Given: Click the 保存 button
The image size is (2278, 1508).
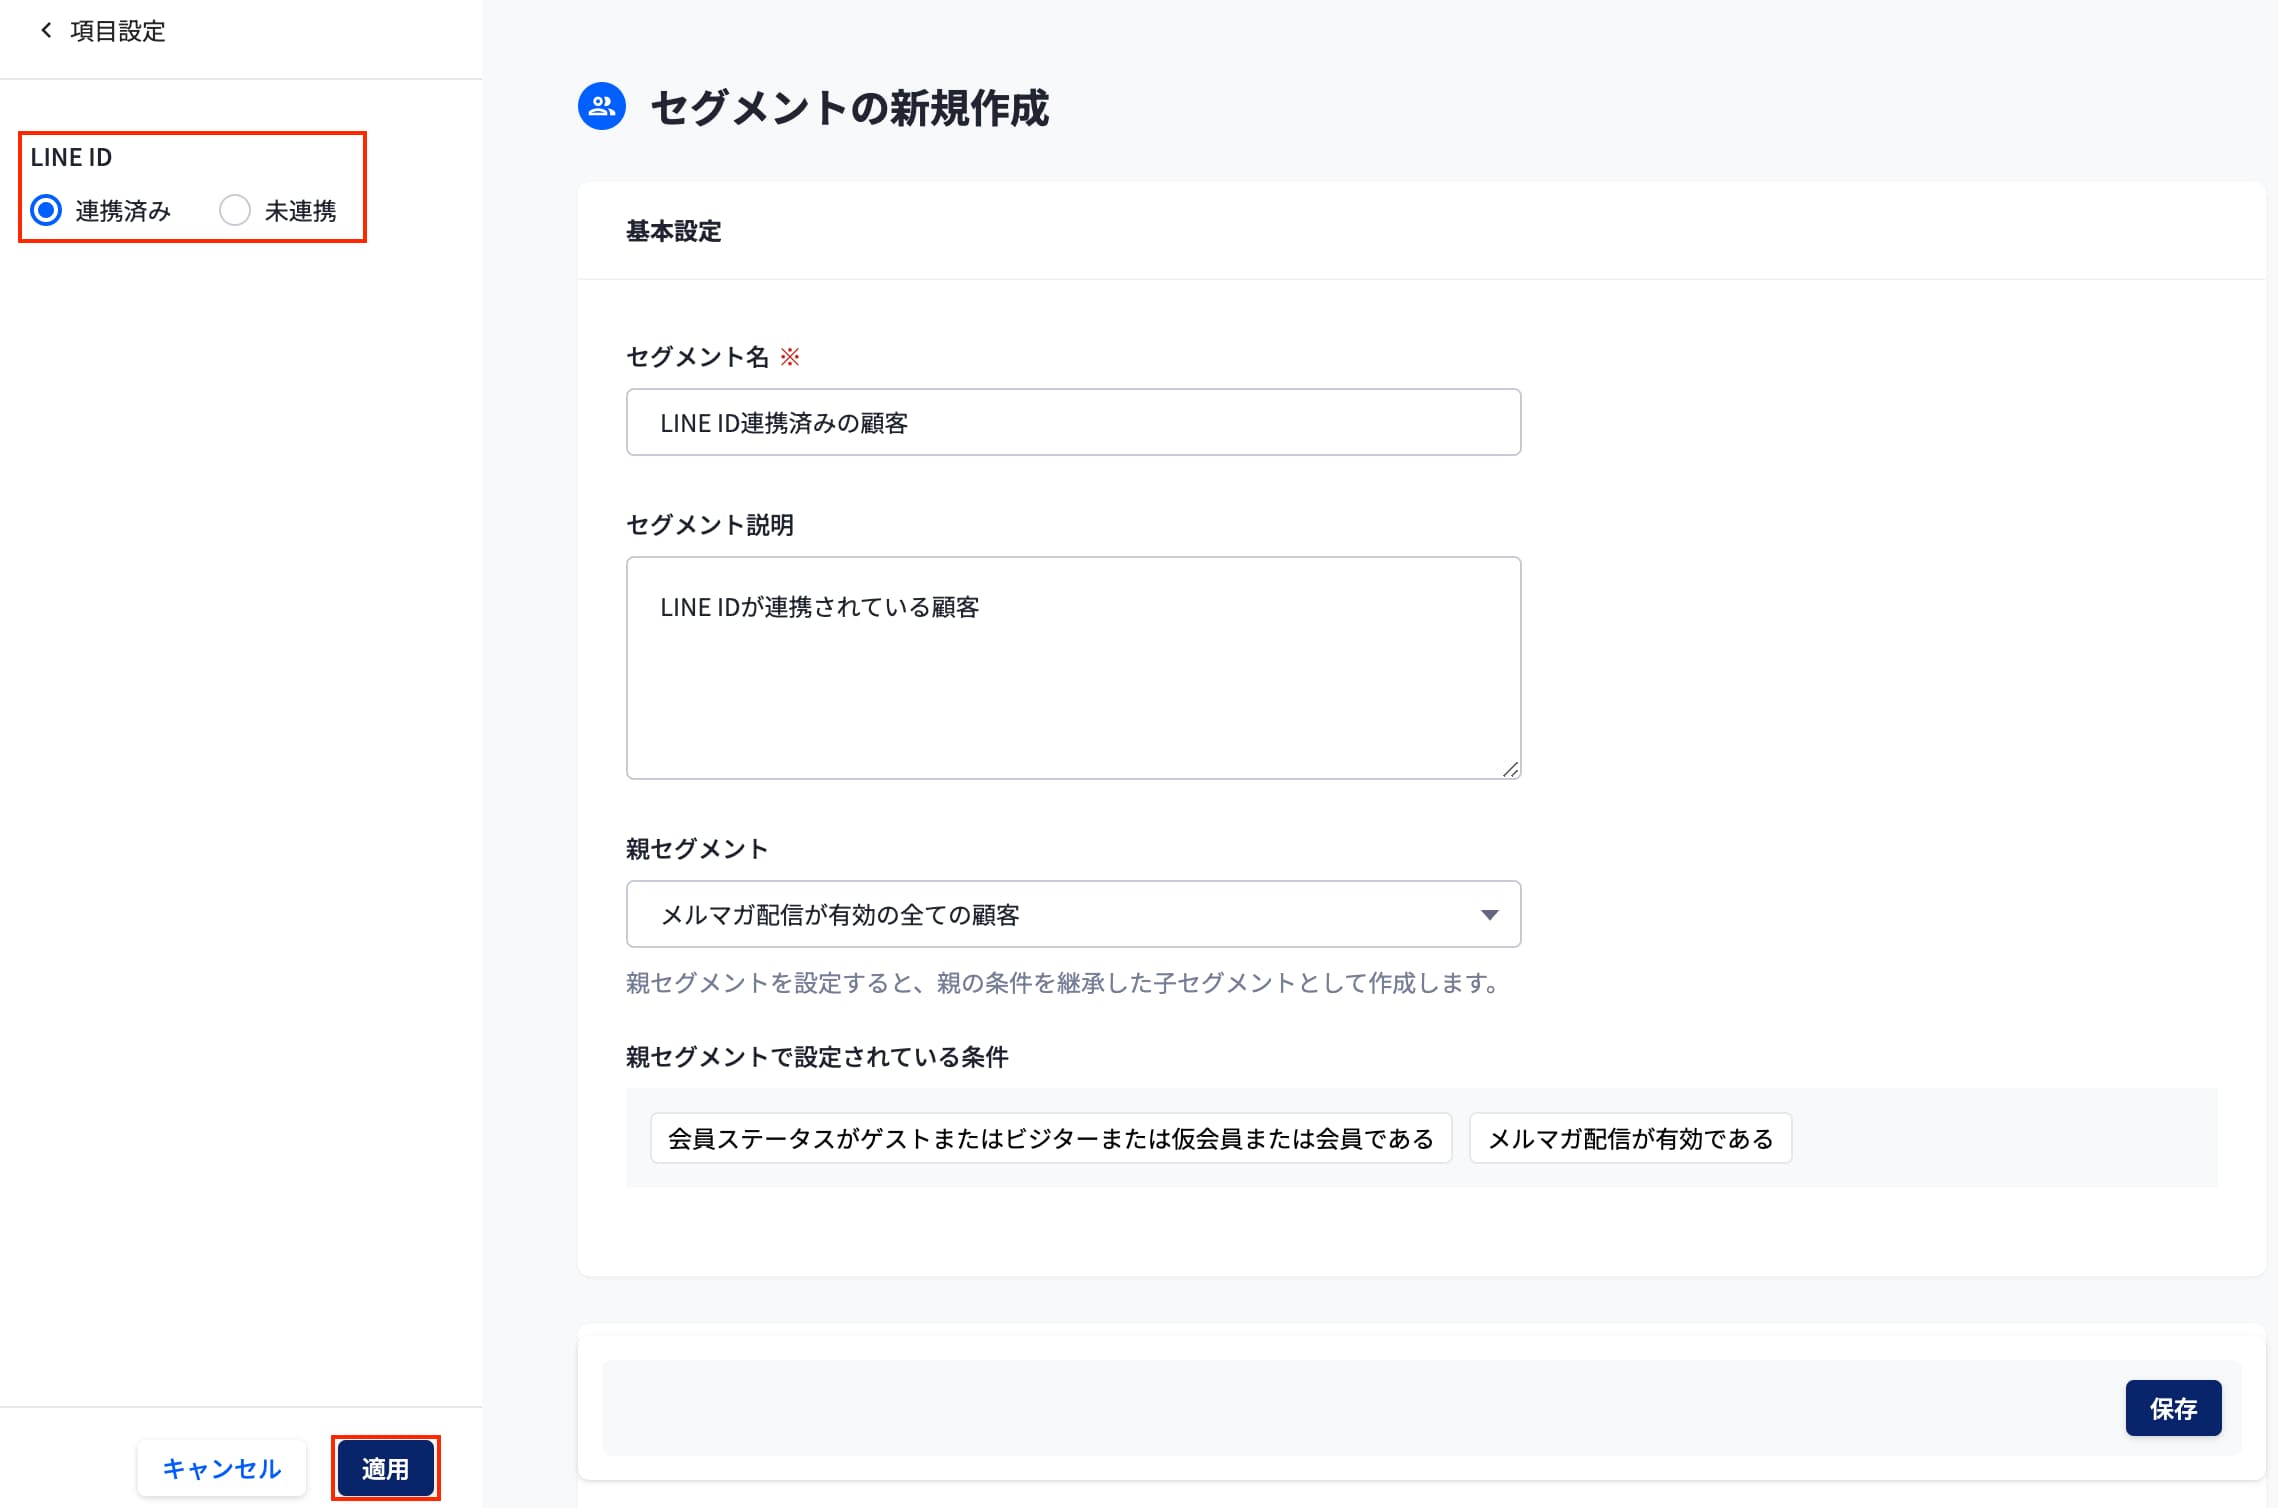Looking at the screenshot, I should pos(2172,1408).
